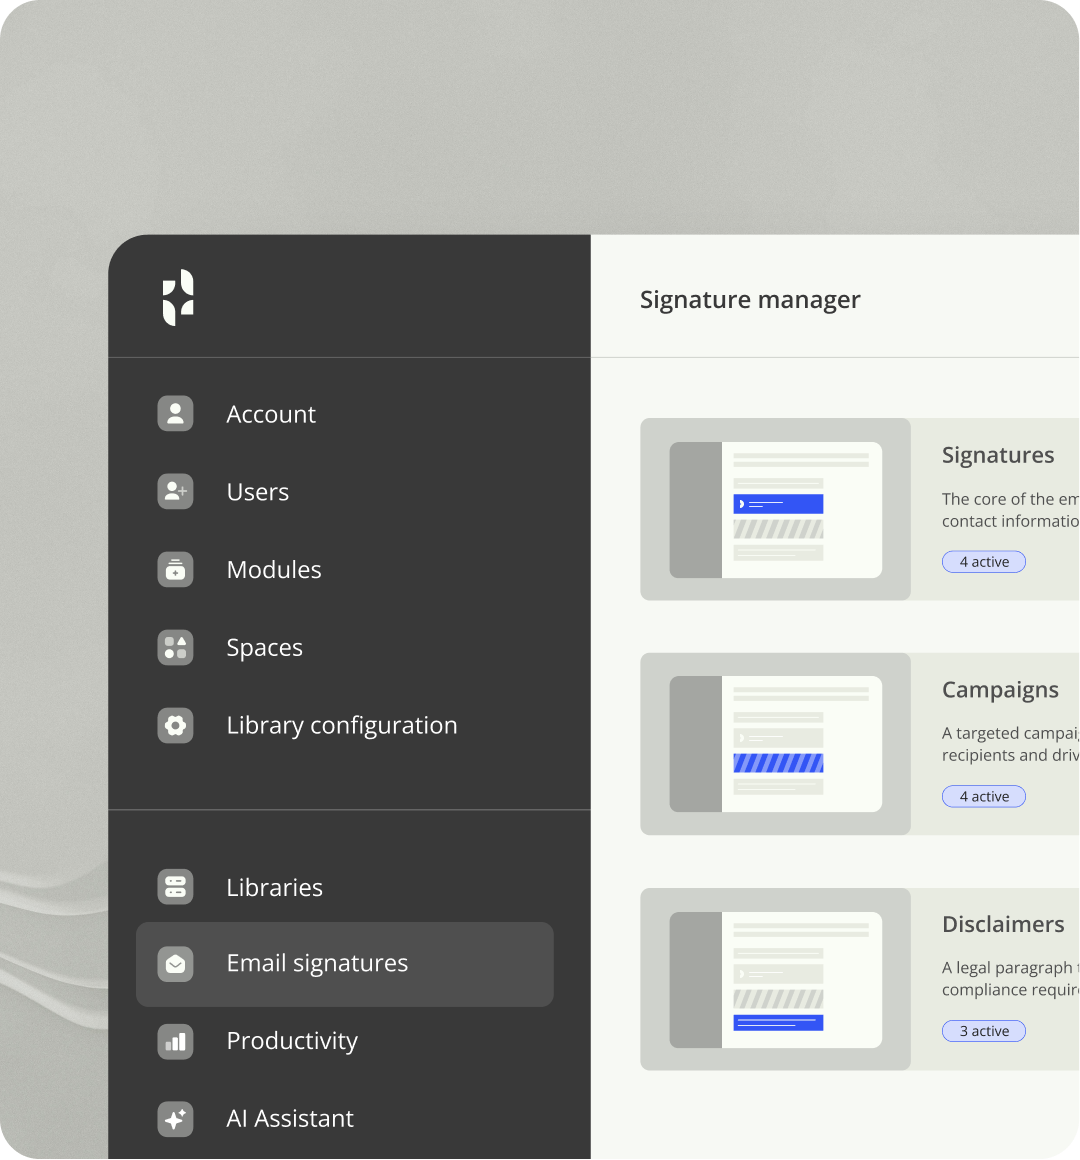Click the Users add-person icon
Image resolution: width=1080 pixels, height=1160 pixels.
pyautogui.click(x=175, y=491)
